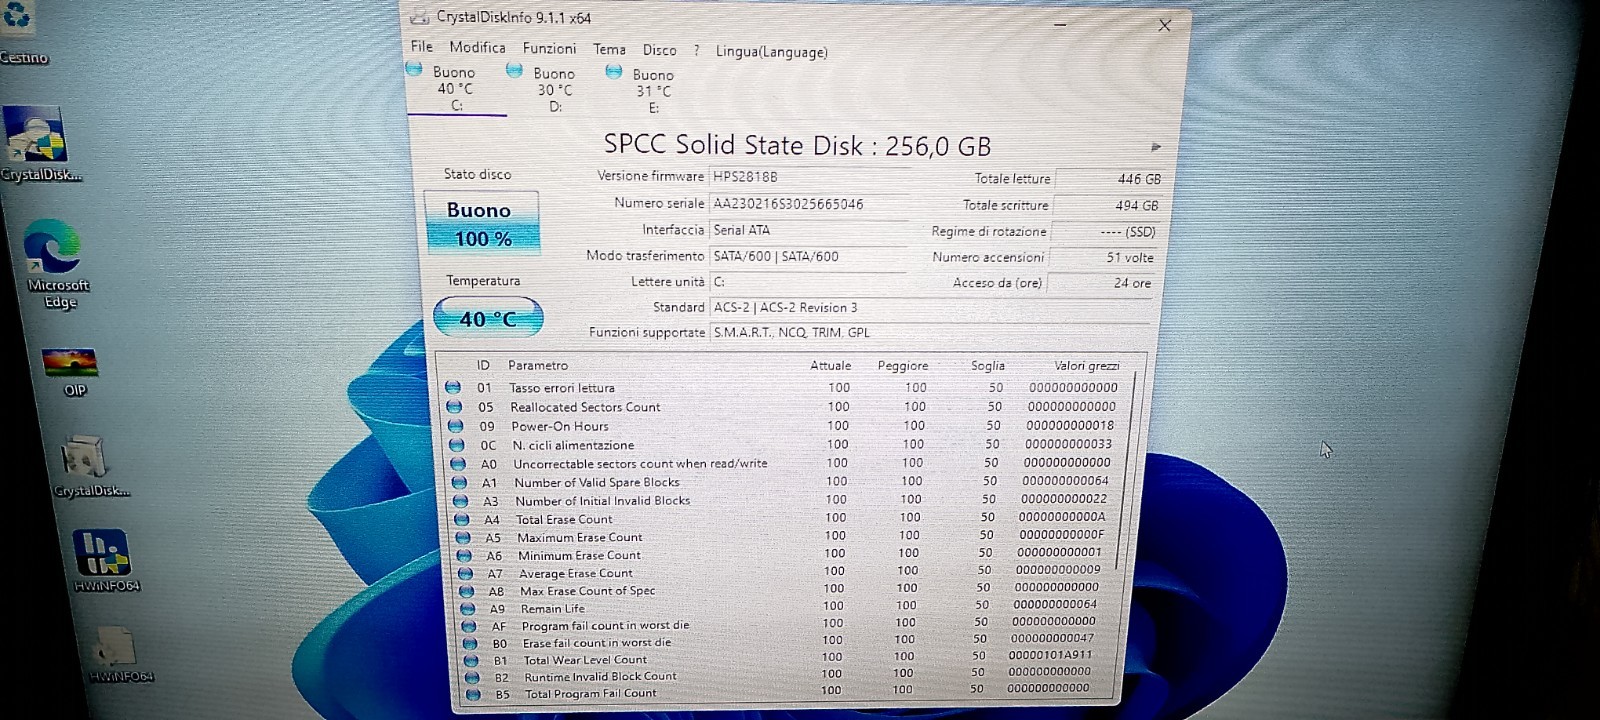Select the Total Wear Level Count status circle
1600x720 pixels.
point(471,660)
